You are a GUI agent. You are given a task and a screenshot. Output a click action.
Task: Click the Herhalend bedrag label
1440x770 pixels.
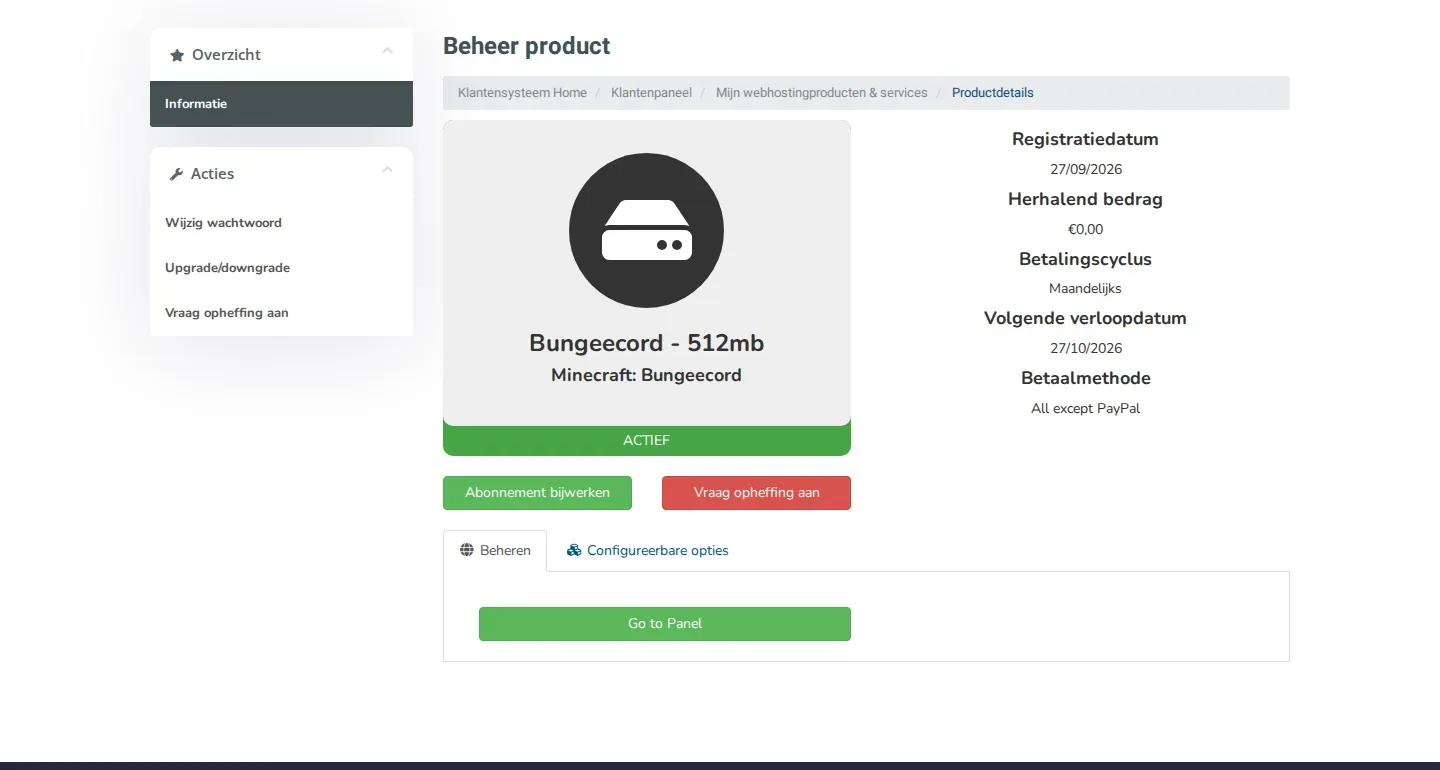pos(1085,199)
